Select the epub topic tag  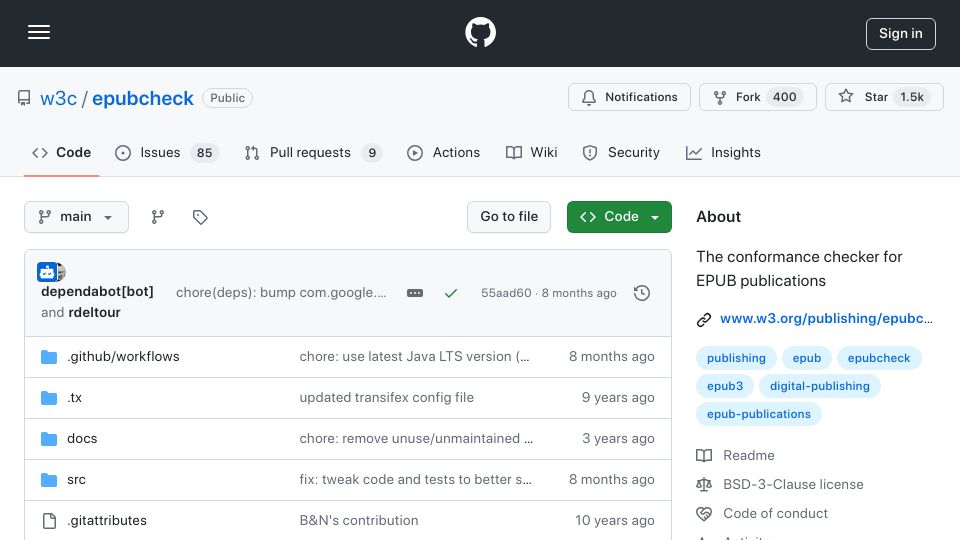click(x=806, y=358)
